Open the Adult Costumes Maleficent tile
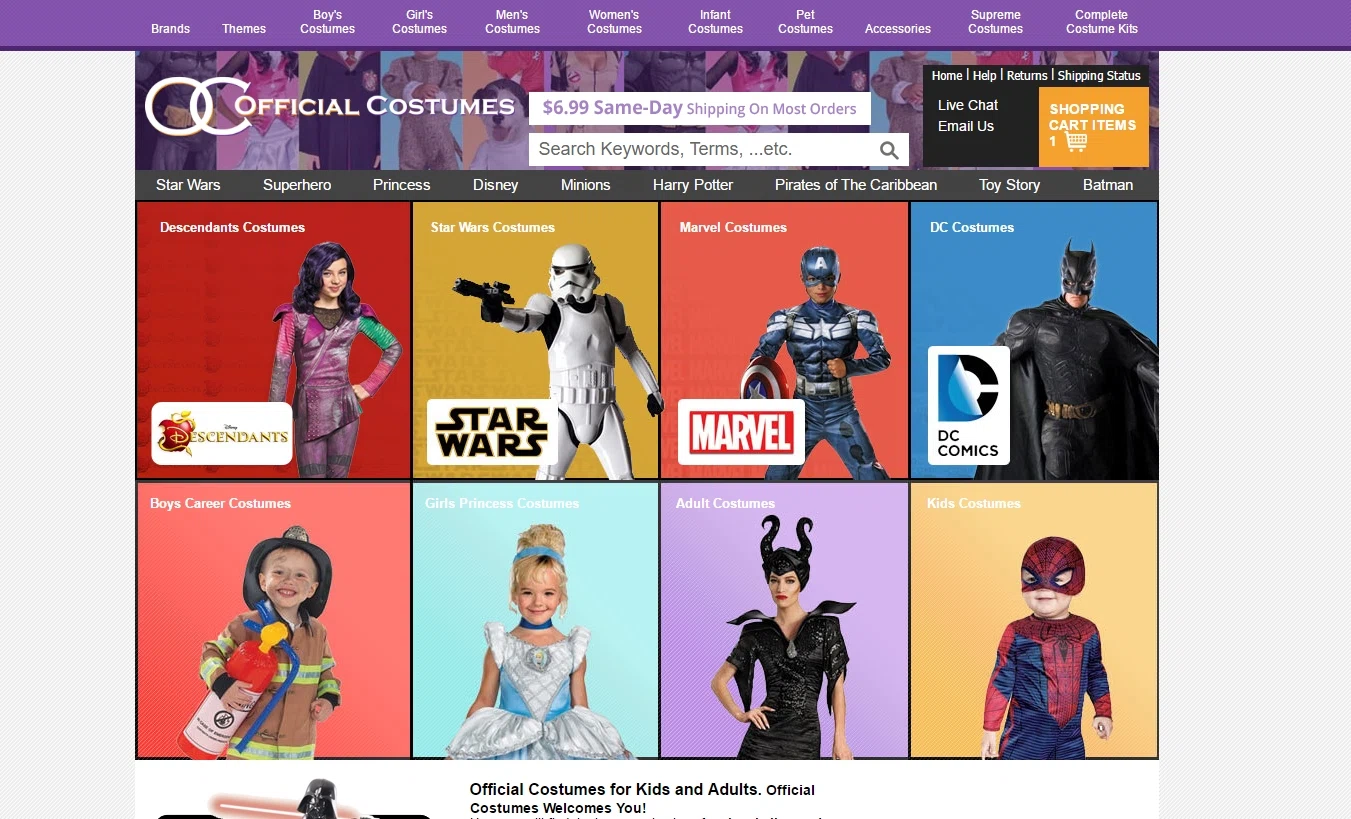Screen dimensions: 1351x819 click(785, 621)
